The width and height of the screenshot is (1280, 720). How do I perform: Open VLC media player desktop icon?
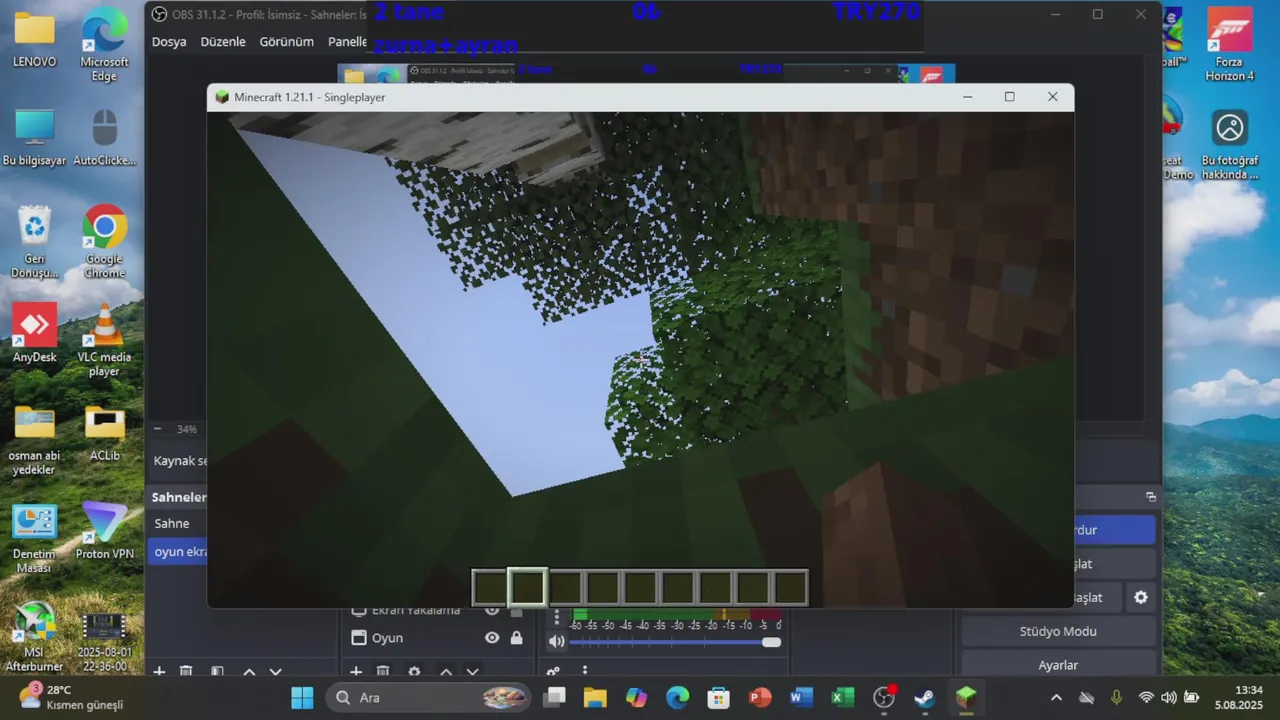[x=105, y=341]
